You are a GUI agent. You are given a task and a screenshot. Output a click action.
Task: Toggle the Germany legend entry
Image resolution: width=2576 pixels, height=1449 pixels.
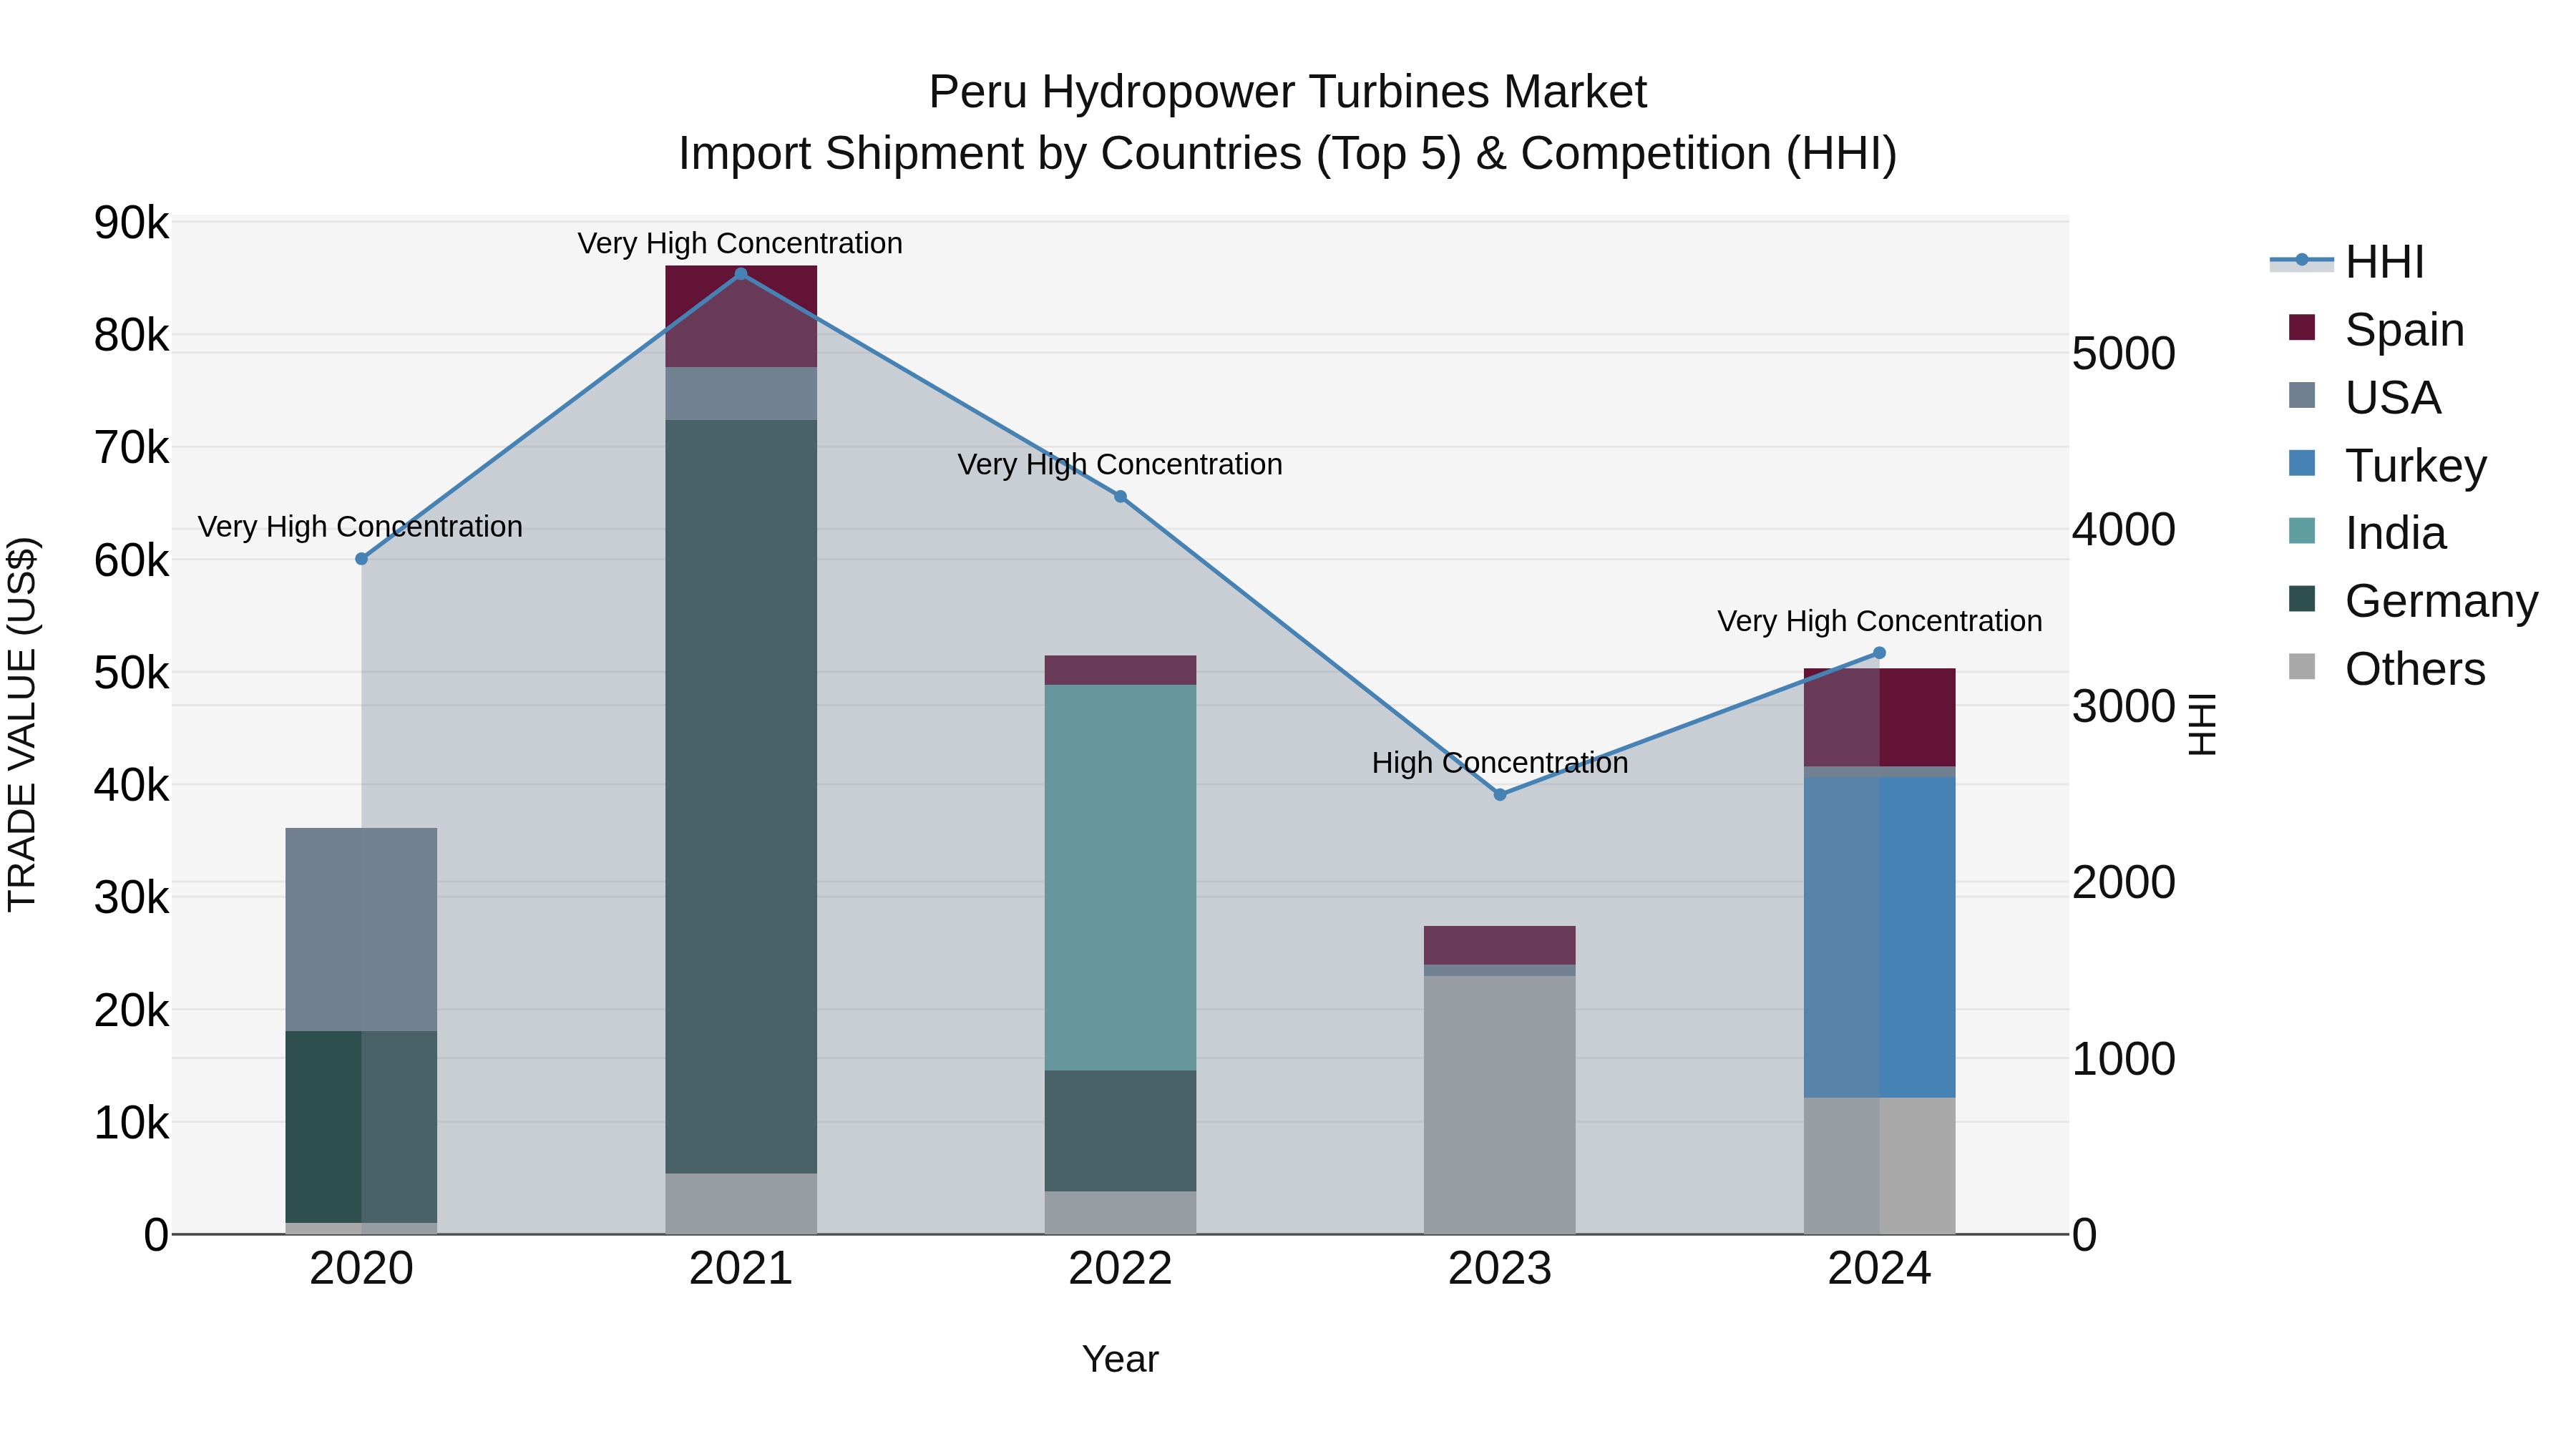point(2413,601)
